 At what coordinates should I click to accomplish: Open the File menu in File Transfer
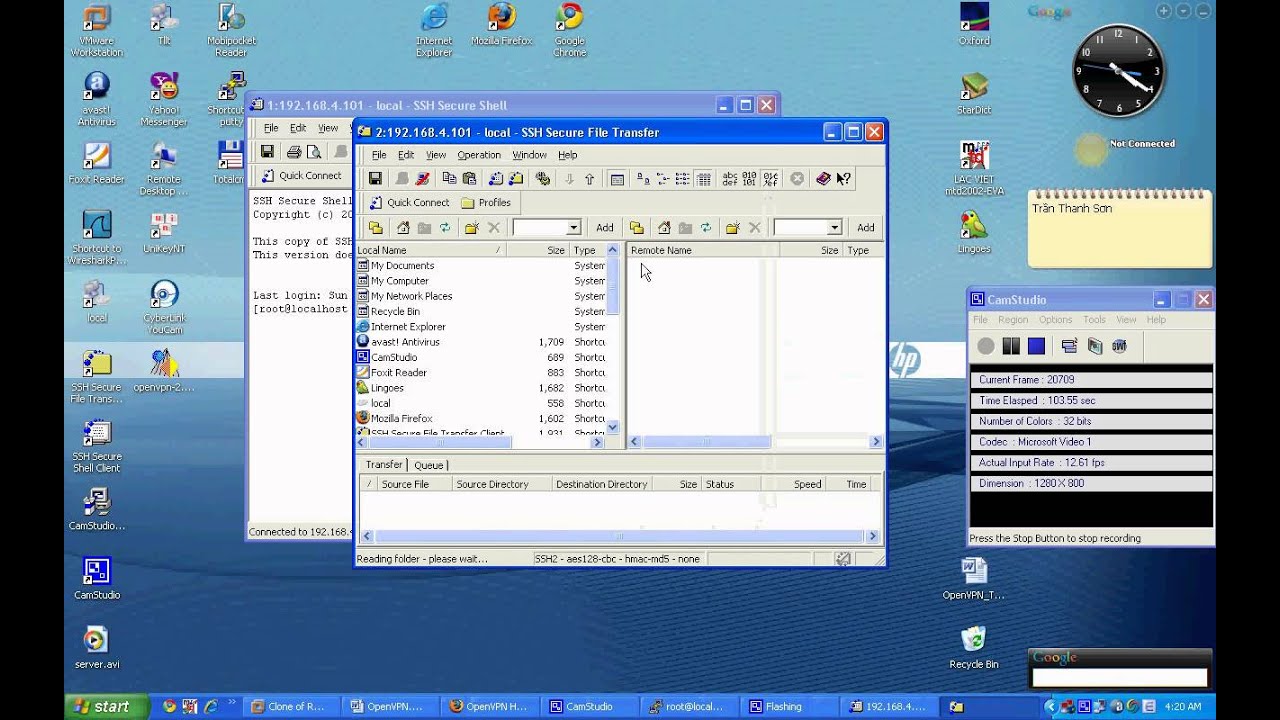(379, 155)
